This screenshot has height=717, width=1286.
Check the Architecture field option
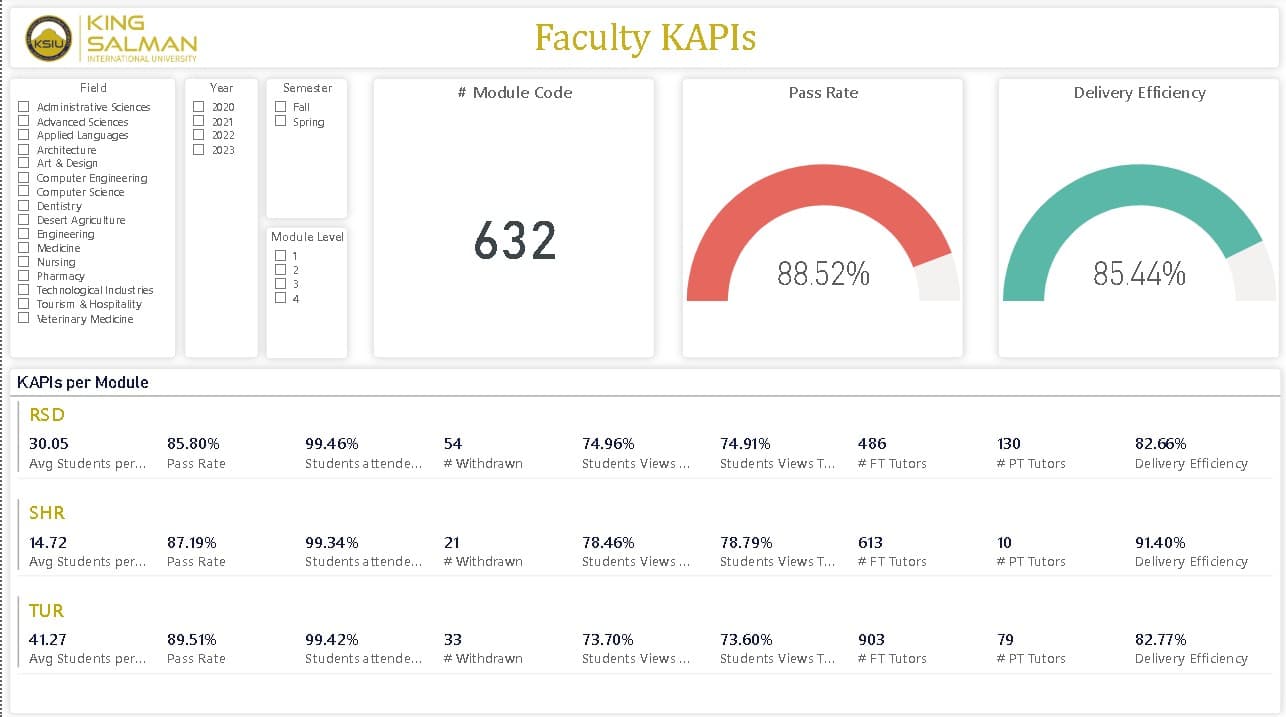click(x=24, y=149)
